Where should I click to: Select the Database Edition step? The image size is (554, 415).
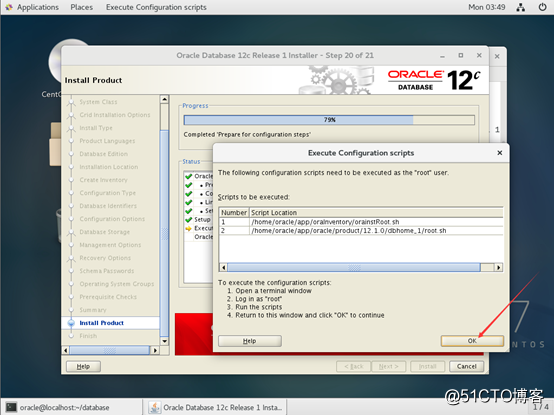104,154
